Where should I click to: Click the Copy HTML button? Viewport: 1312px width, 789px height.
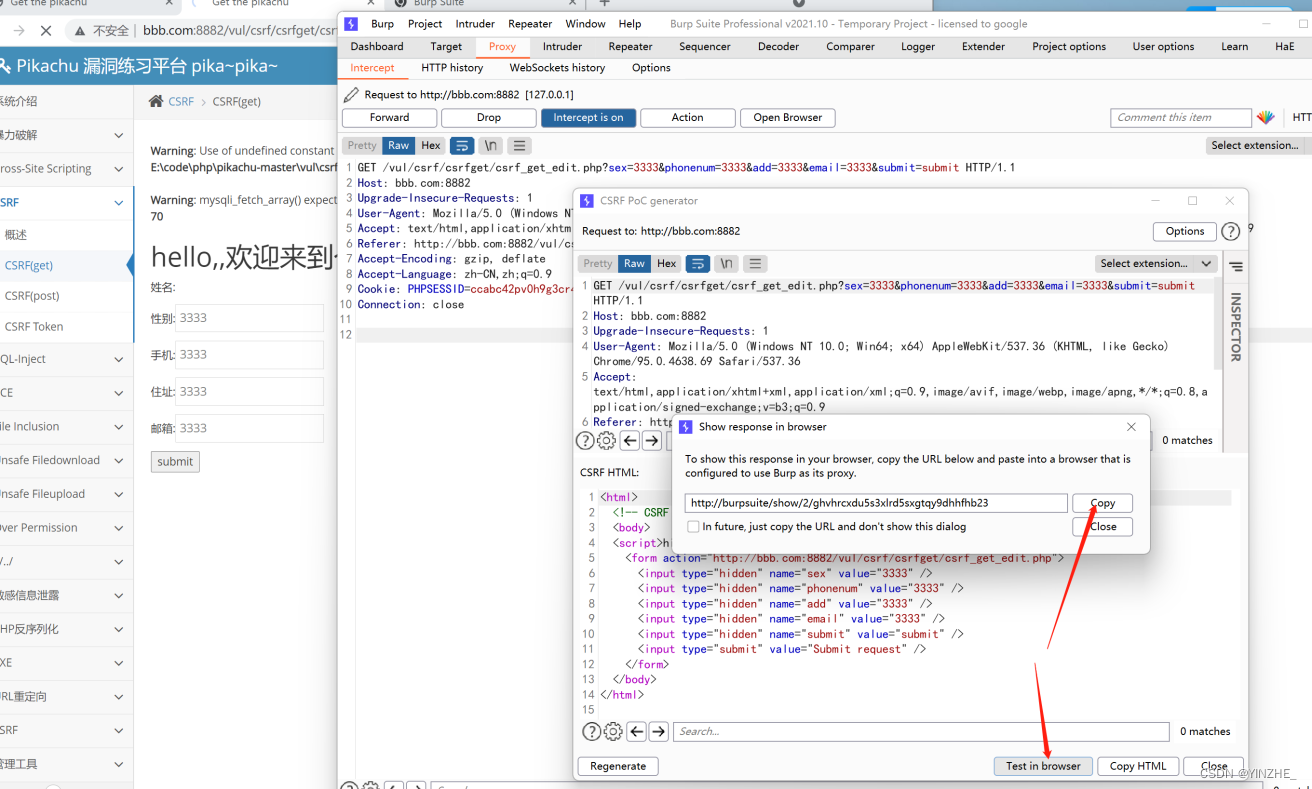click(1138, 766)
